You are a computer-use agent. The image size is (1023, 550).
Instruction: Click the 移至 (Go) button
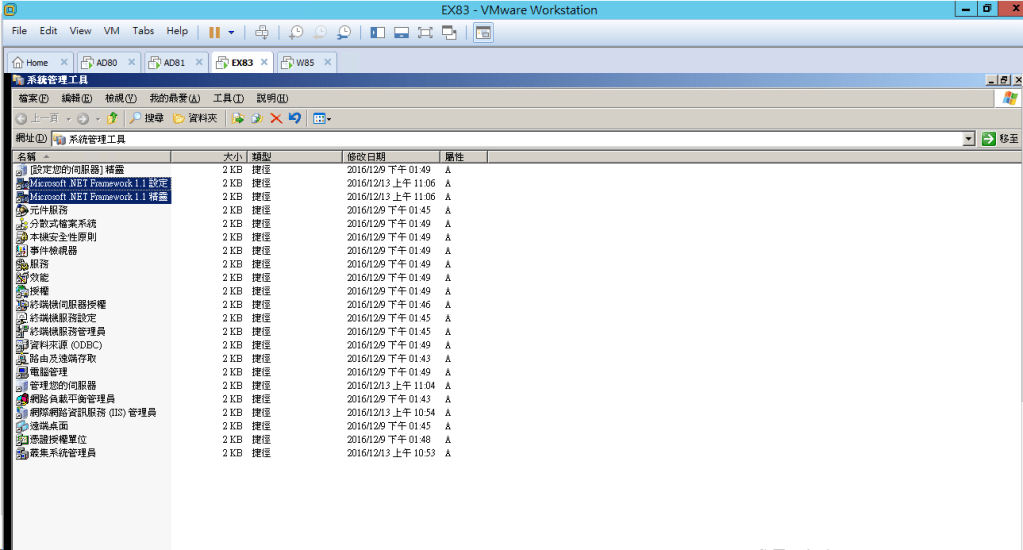(x=1001, y=139)
